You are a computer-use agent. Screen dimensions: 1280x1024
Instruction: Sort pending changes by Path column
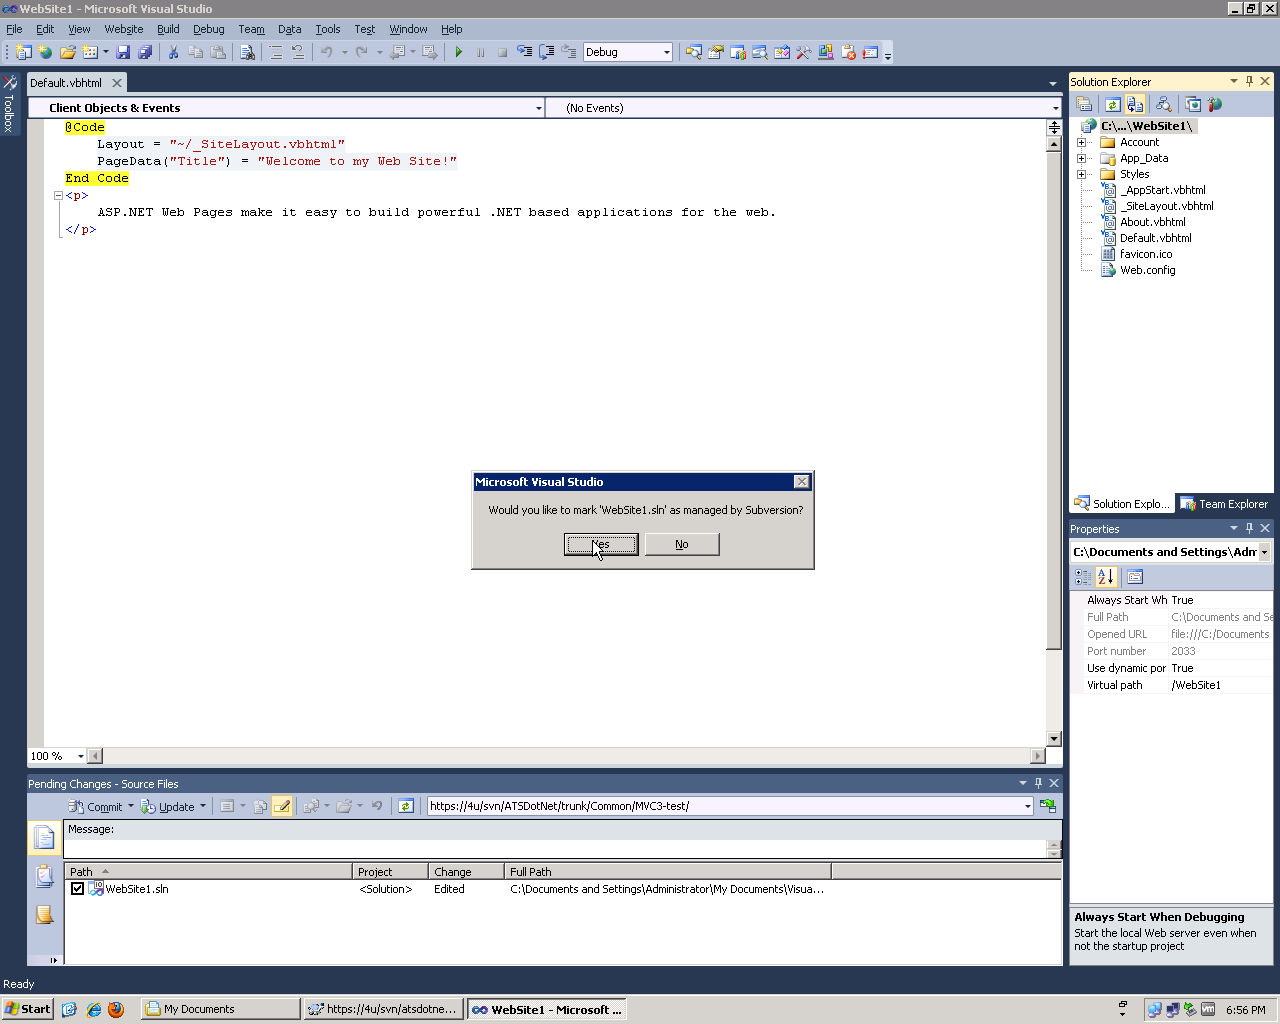(x=208, y=872)
